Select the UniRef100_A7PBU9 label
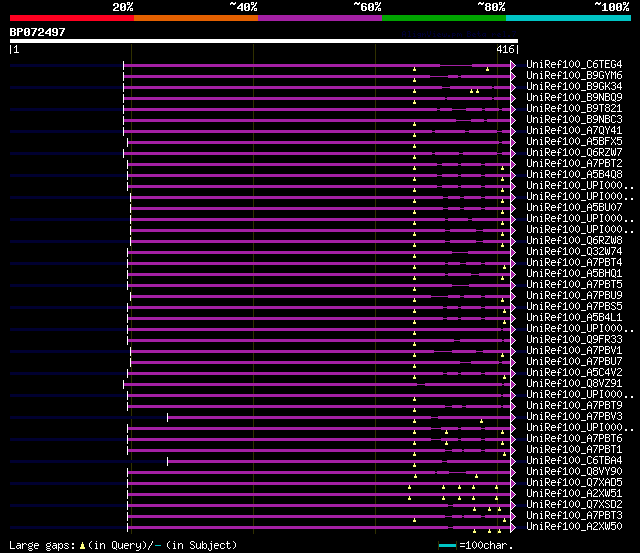 (x=574, y=295)
